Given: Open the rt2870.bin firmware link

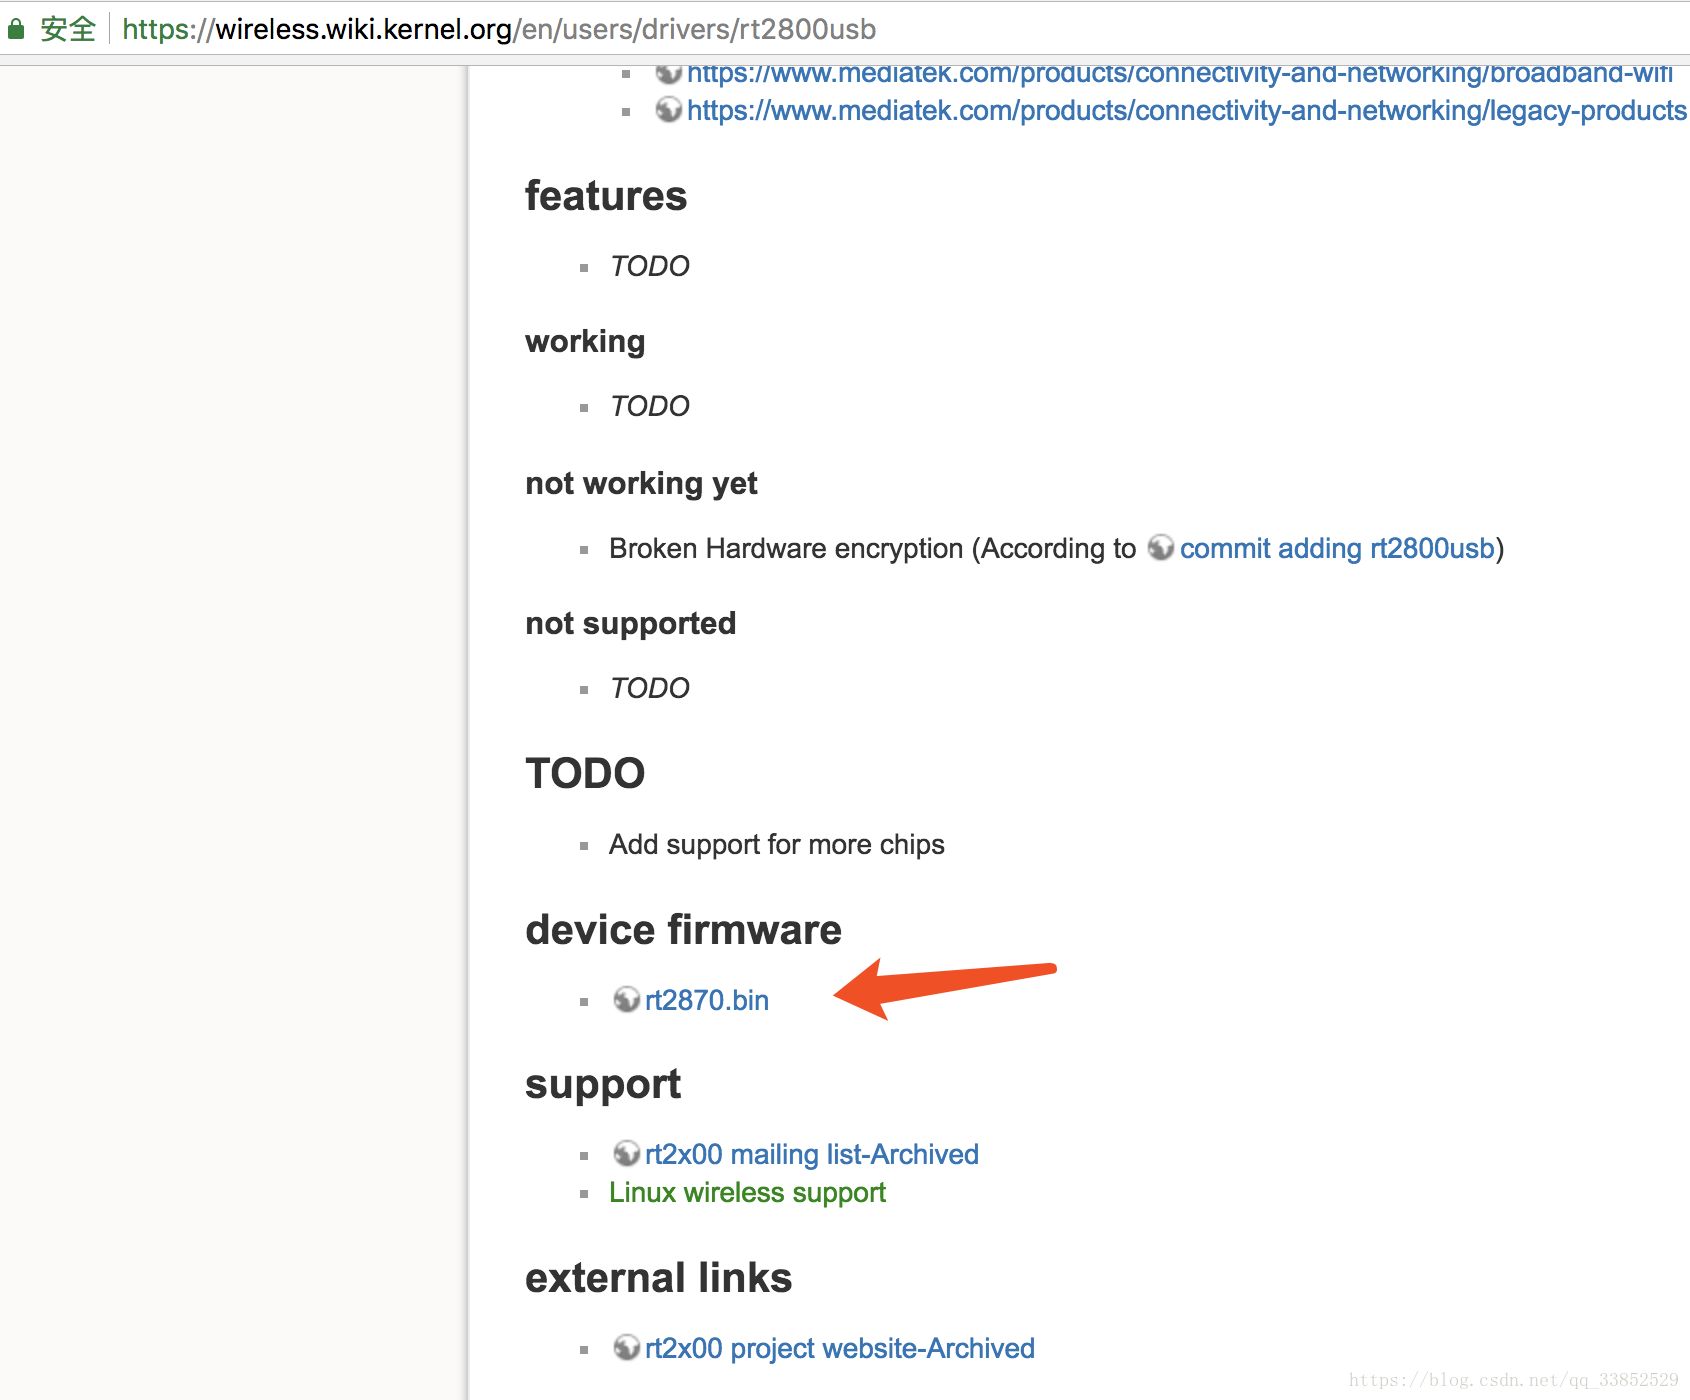Looking at the screenshot, I should tap(706, 999).
